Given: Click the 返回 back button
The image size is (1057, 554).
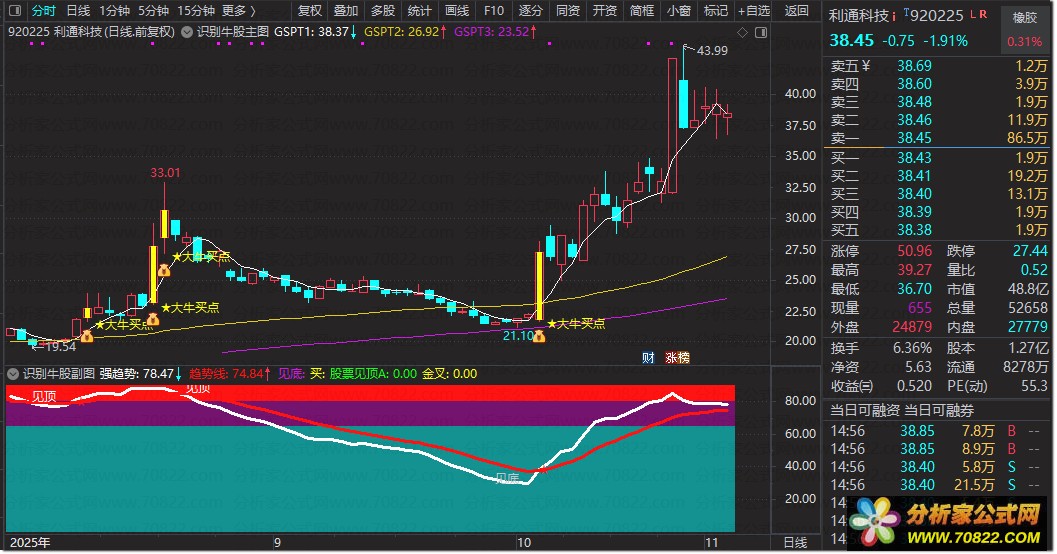Looking at the screenshot, I should pyautogui.click(x=796, y=11).
